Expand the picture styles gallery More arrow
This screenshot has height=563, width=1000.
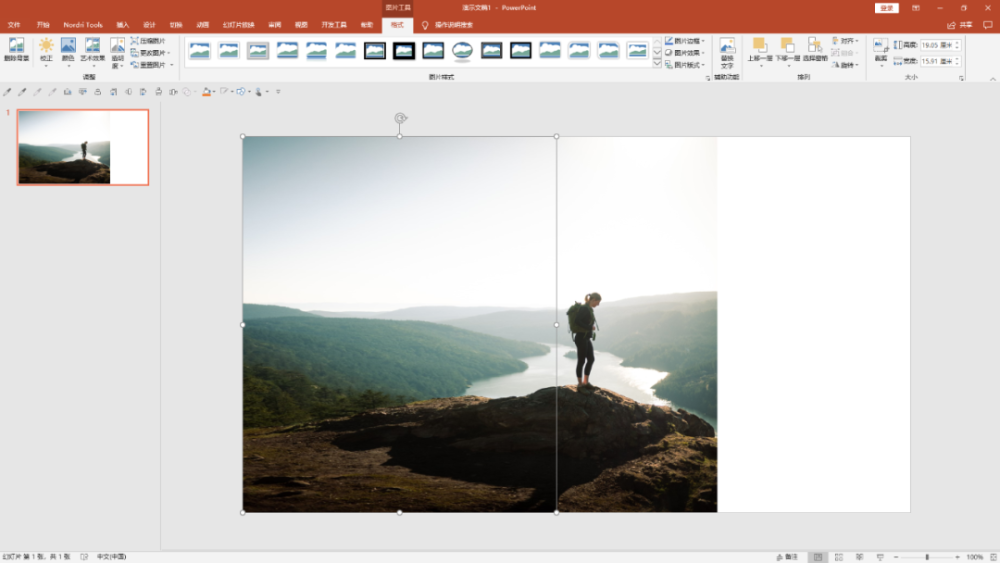(657, 64)
